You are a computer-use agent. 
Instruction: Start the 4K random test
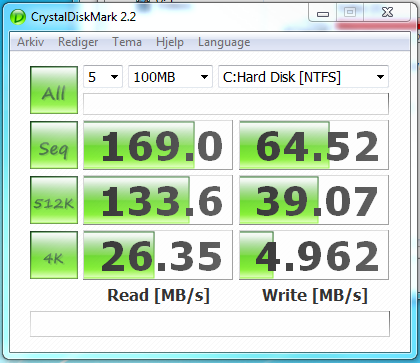(x=54, y=255)
